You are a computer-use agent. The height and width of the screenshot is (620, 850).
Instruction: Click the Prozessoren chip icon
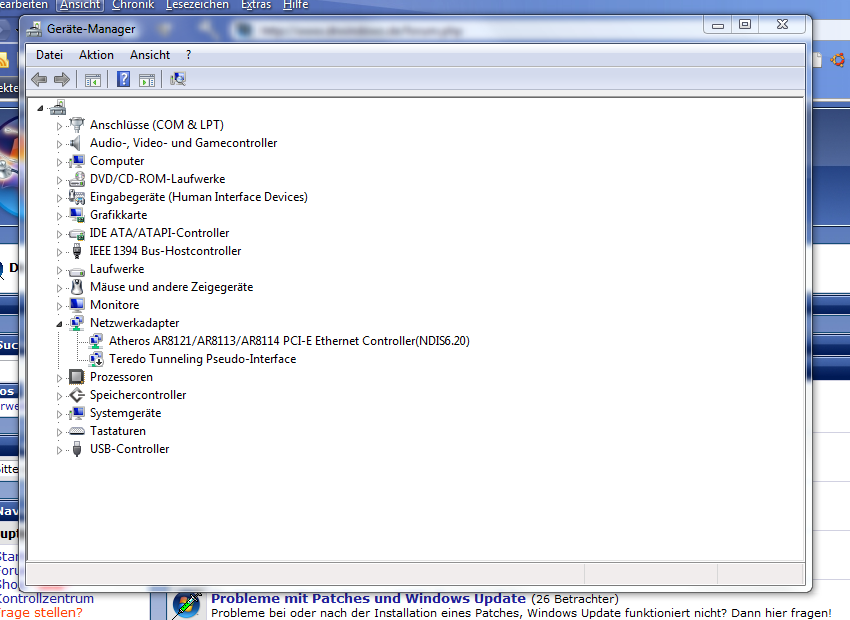[x=77, y=377]
